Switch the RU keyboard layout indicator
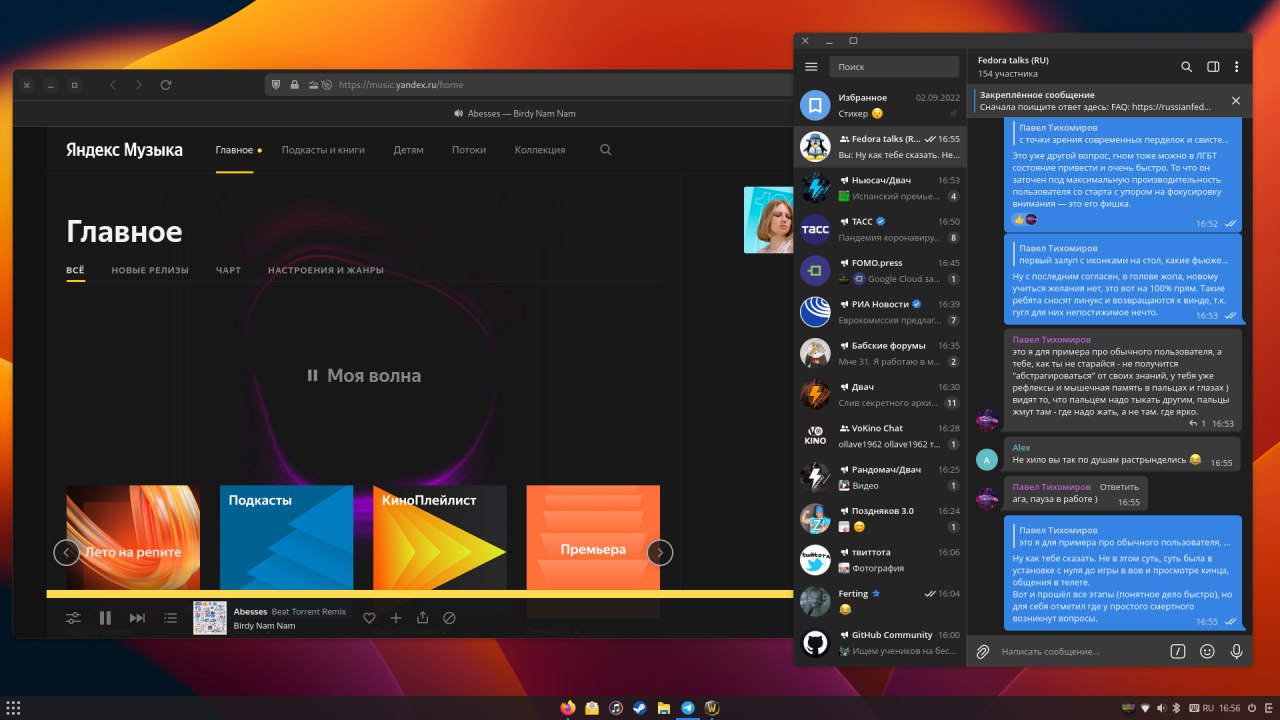 point(1207,708)
